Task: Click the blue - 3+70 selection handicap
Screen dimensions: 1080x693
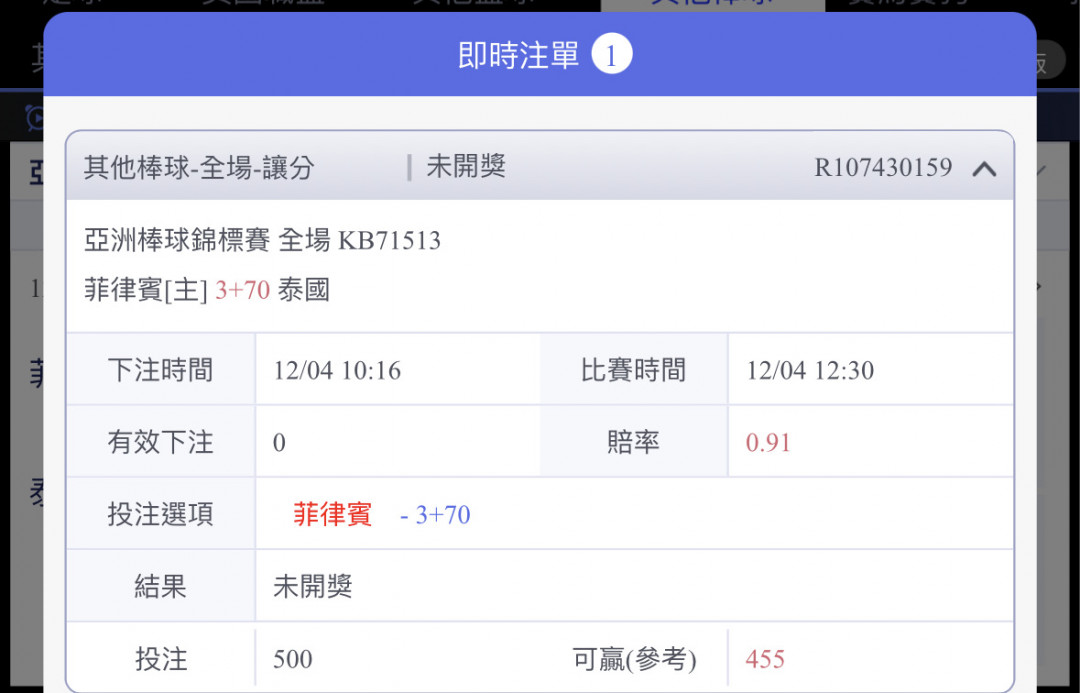Action: click(435, 515)
